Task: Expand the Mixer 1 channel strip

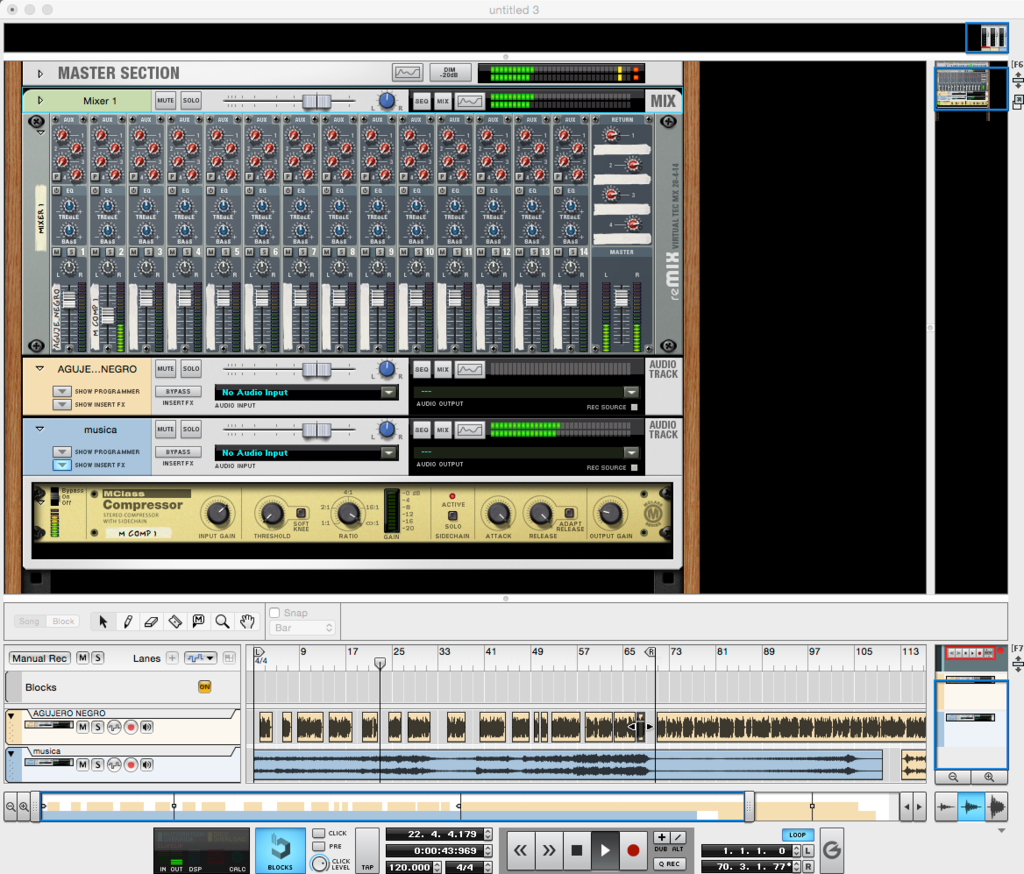Action: (40, 101)
